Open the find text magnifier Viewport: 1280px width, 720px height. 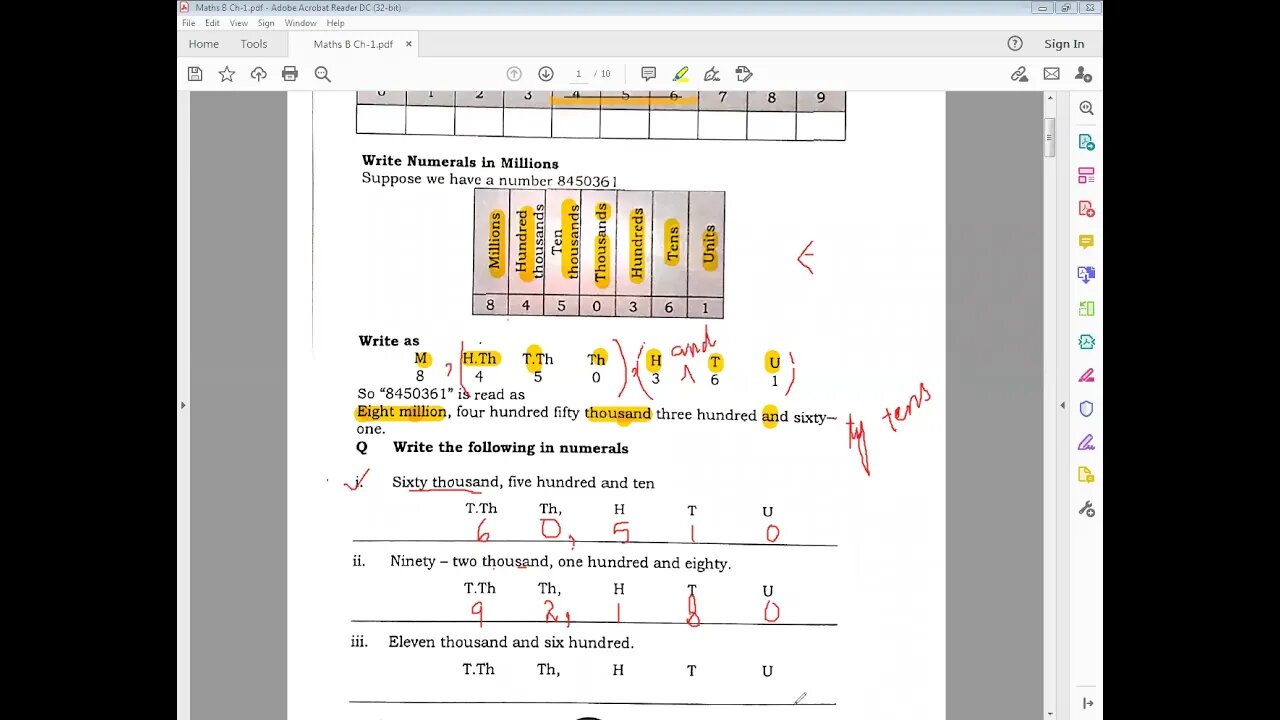point(322,74)
